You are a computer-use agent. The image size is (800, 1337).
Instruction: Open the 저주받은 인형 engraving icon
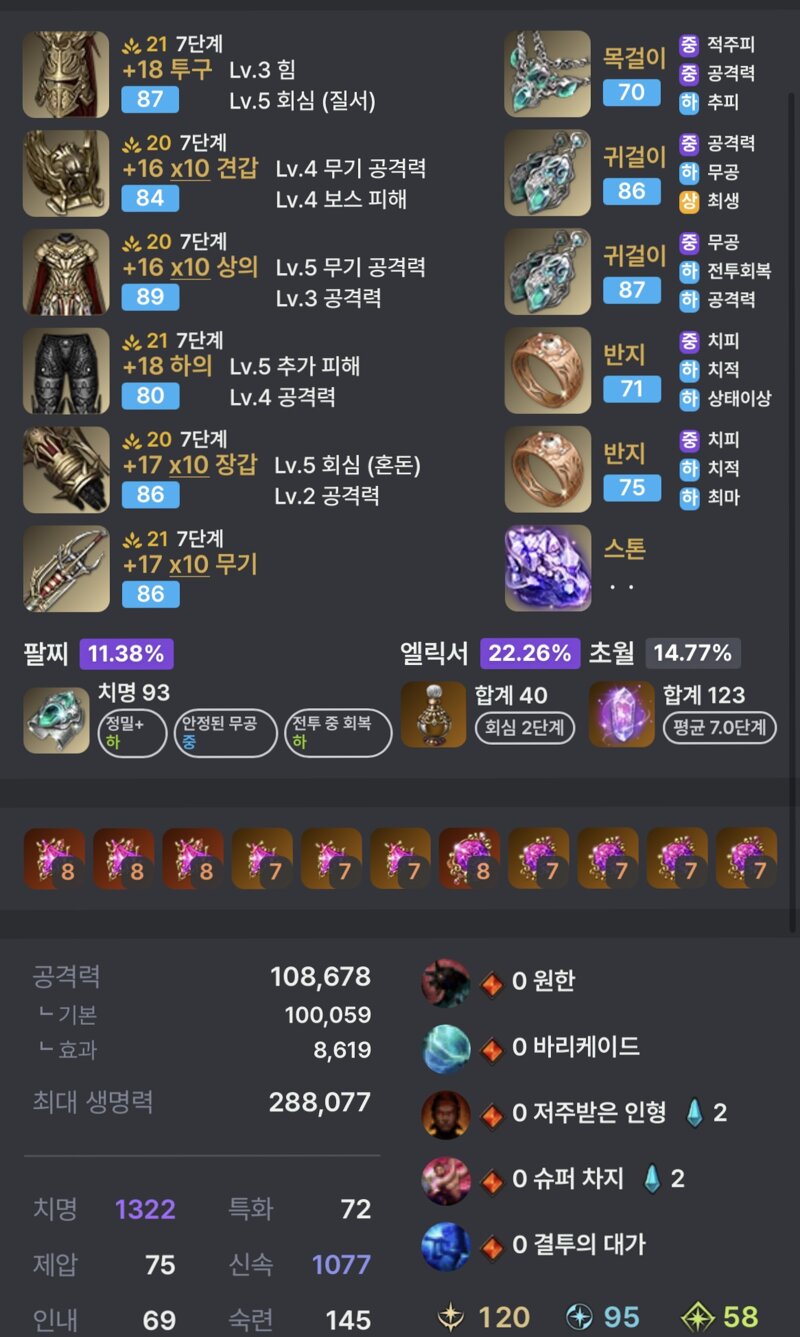[x=446, y=1114]
